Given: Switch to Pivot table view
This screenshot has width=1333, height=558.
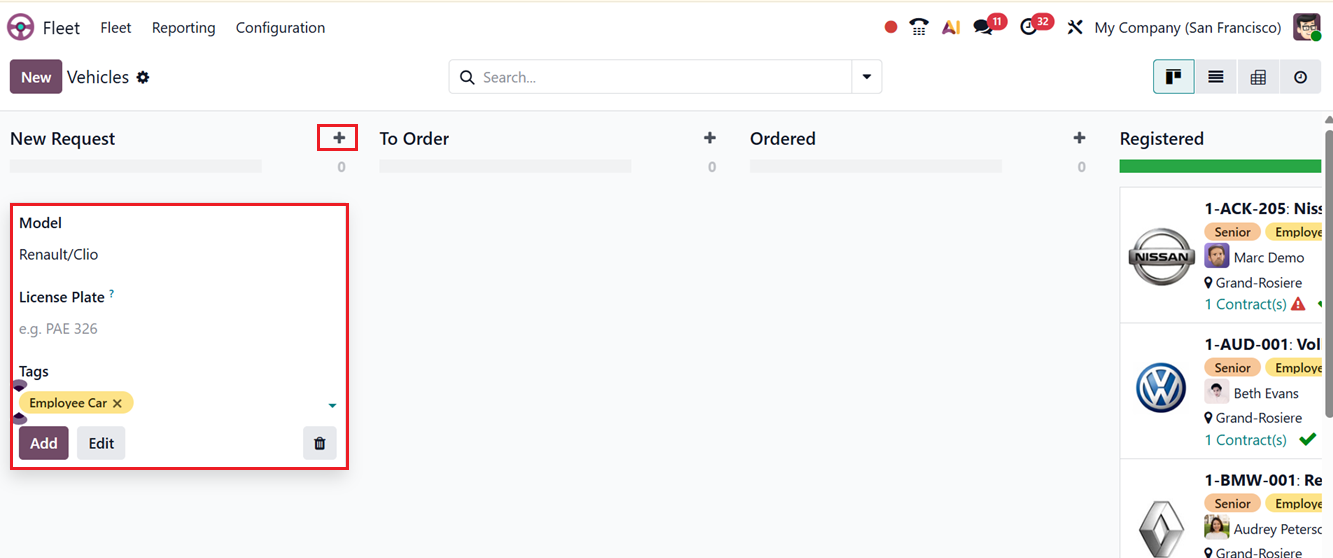Looking at the screenshot, I should tap(1258, 77).
